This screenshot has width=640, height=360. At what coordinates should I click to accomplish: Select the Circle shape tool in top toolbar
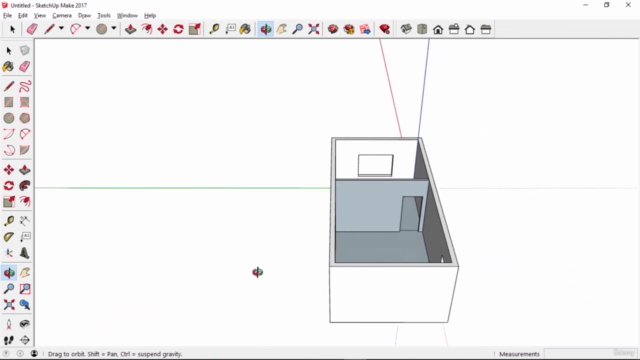tap(102, 29)
